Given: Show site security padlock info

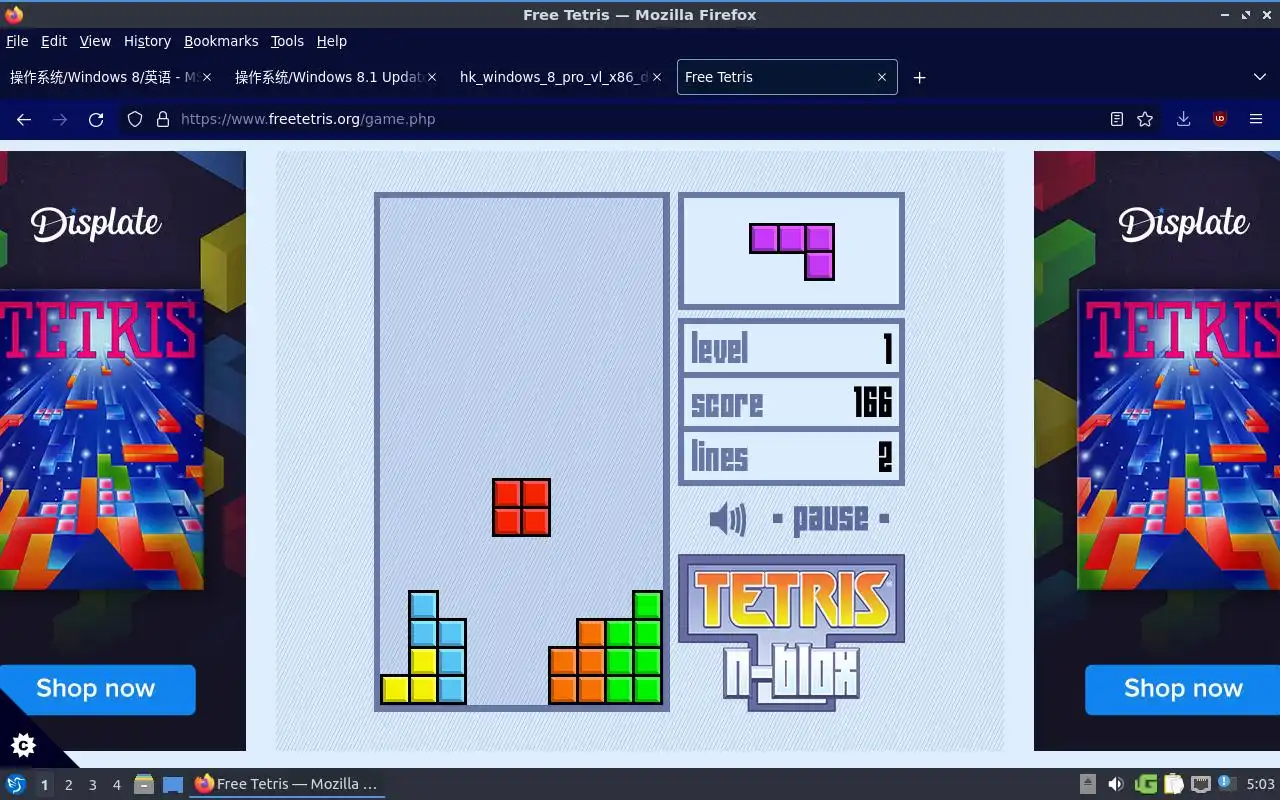Looking at the screenshot, I should click(x=163, y=119).
